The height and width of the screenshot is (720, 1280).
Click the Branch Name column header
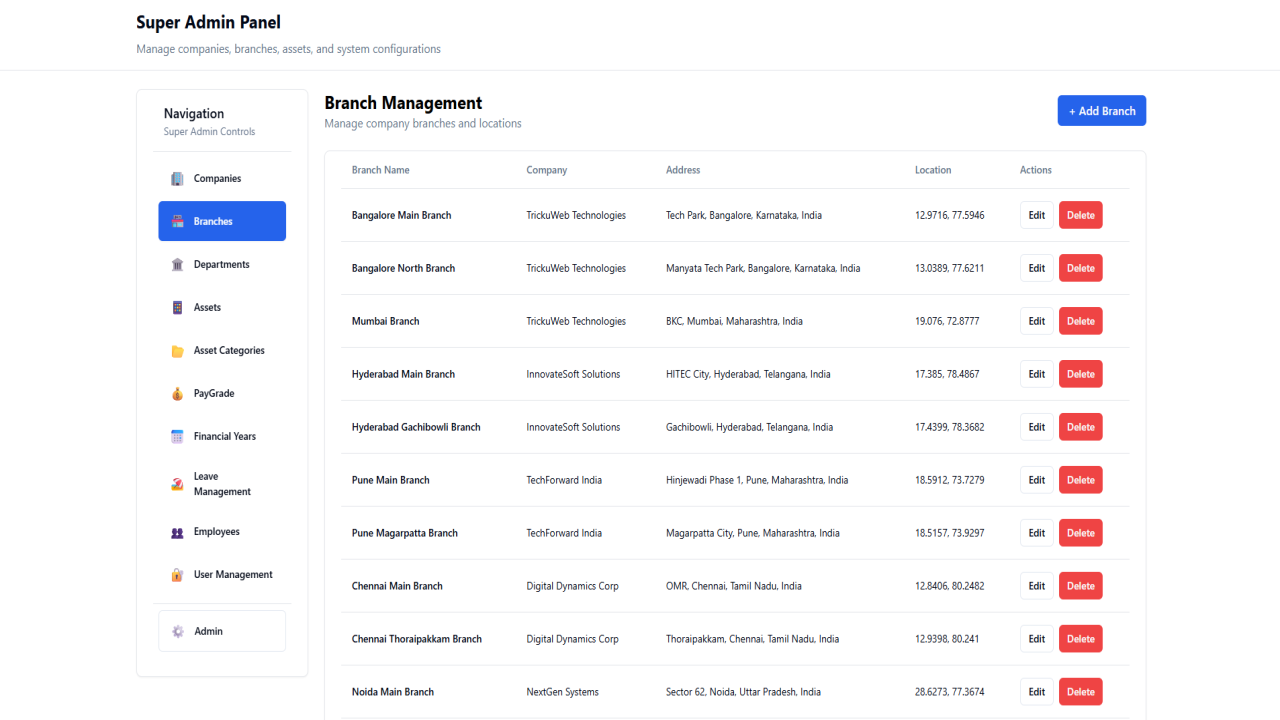(381, 170)
